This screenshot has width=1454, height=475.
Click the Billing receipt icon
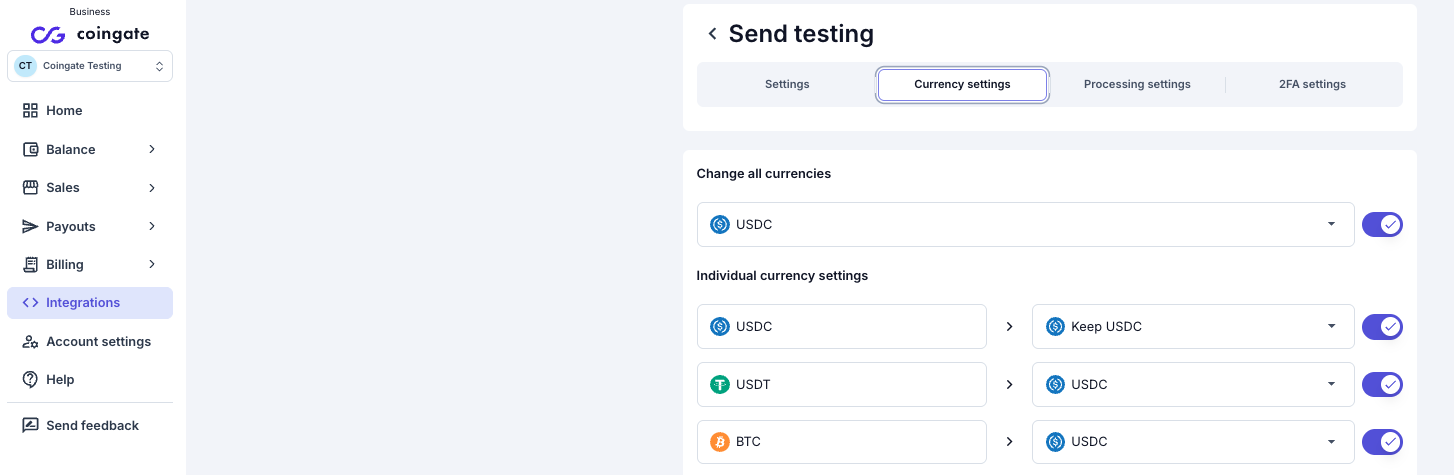click(30, 265)
